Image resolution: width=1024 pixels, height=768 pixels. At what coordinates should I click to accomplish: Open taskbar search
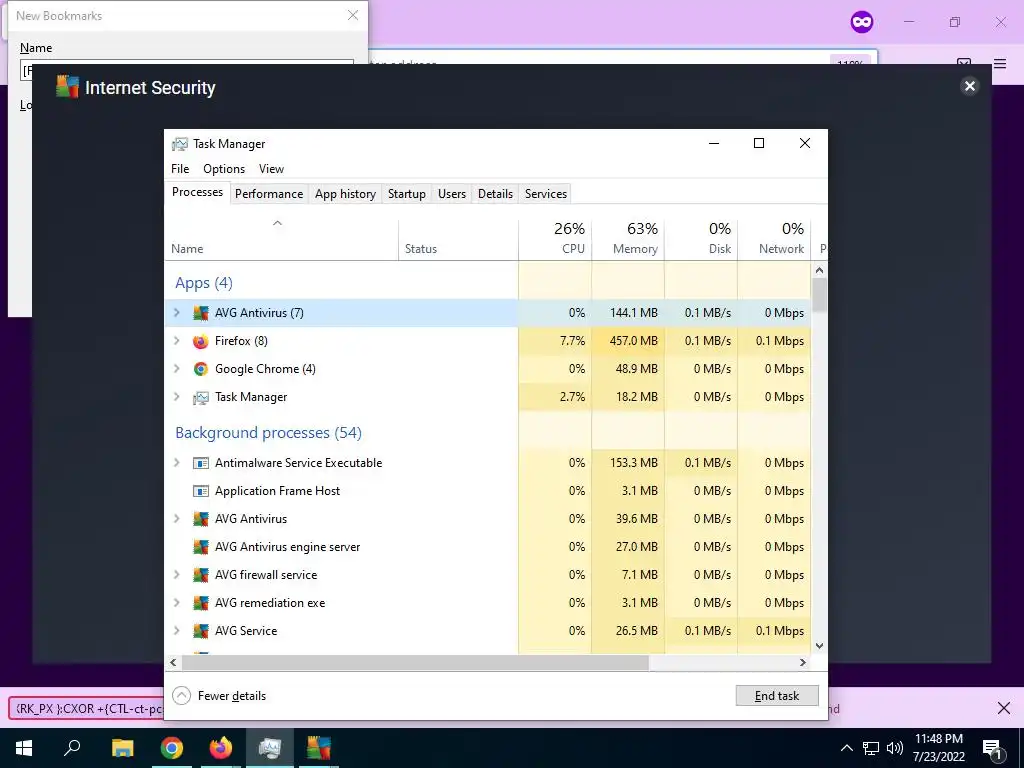(x=72, y=748)
